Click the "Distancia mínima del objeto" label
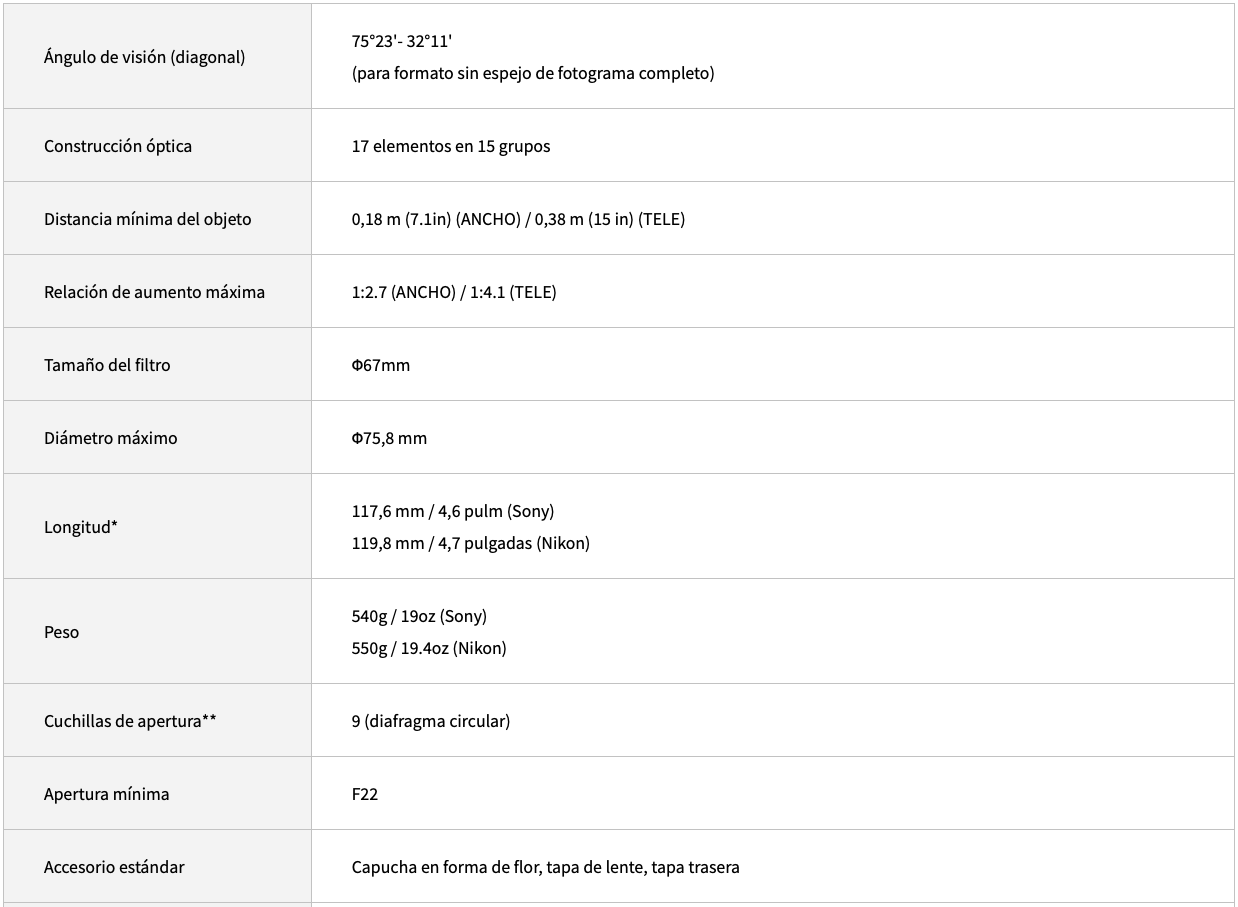 tap(148, 219)
